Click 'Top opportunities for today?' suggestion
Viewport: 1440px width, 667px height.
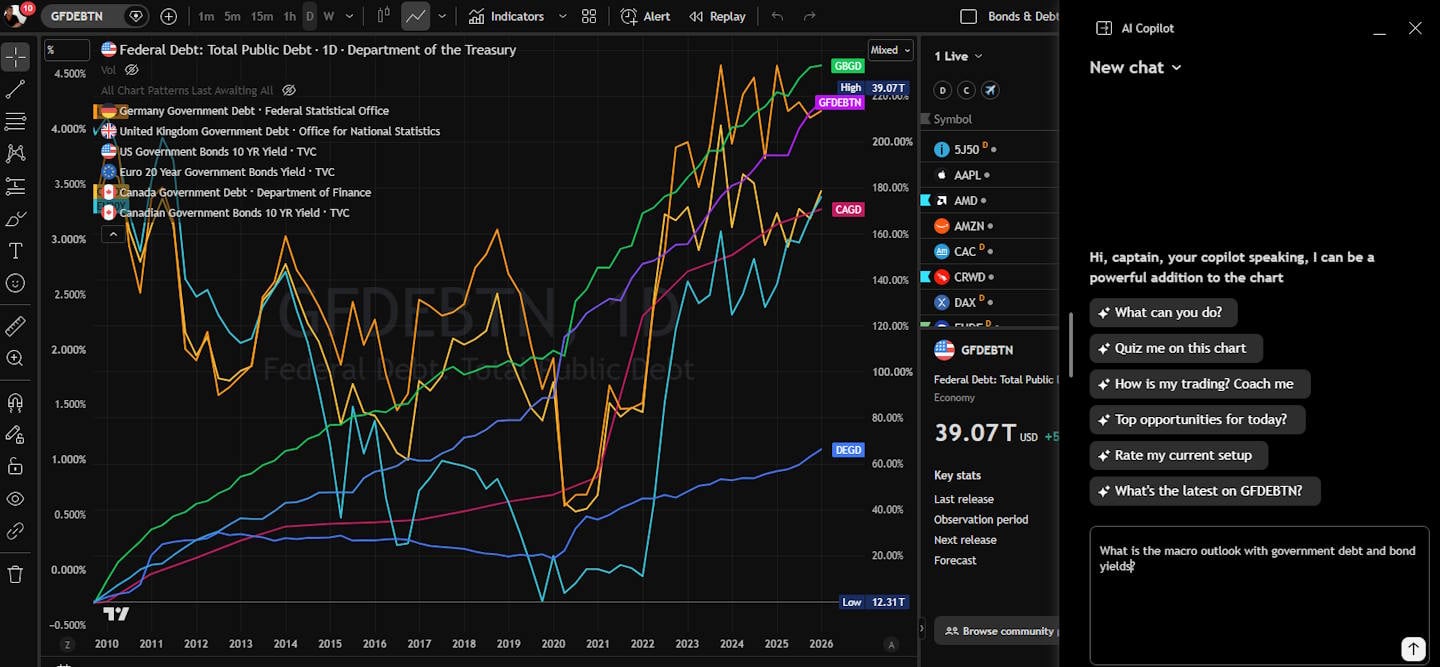(x=1198, y=419)
